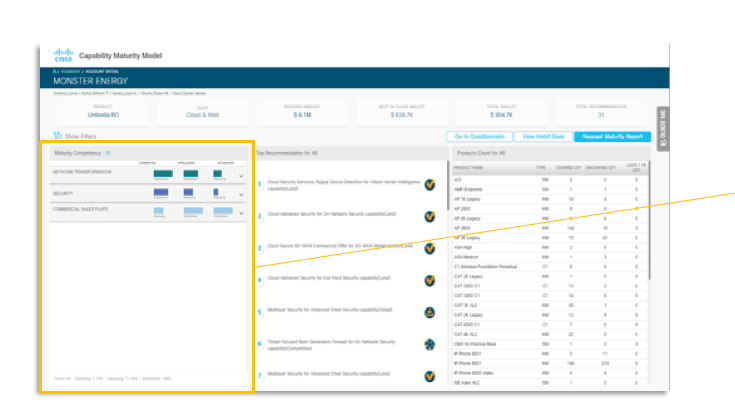Click the breadcrumb home icon in blue header

(x=56, y=71)
